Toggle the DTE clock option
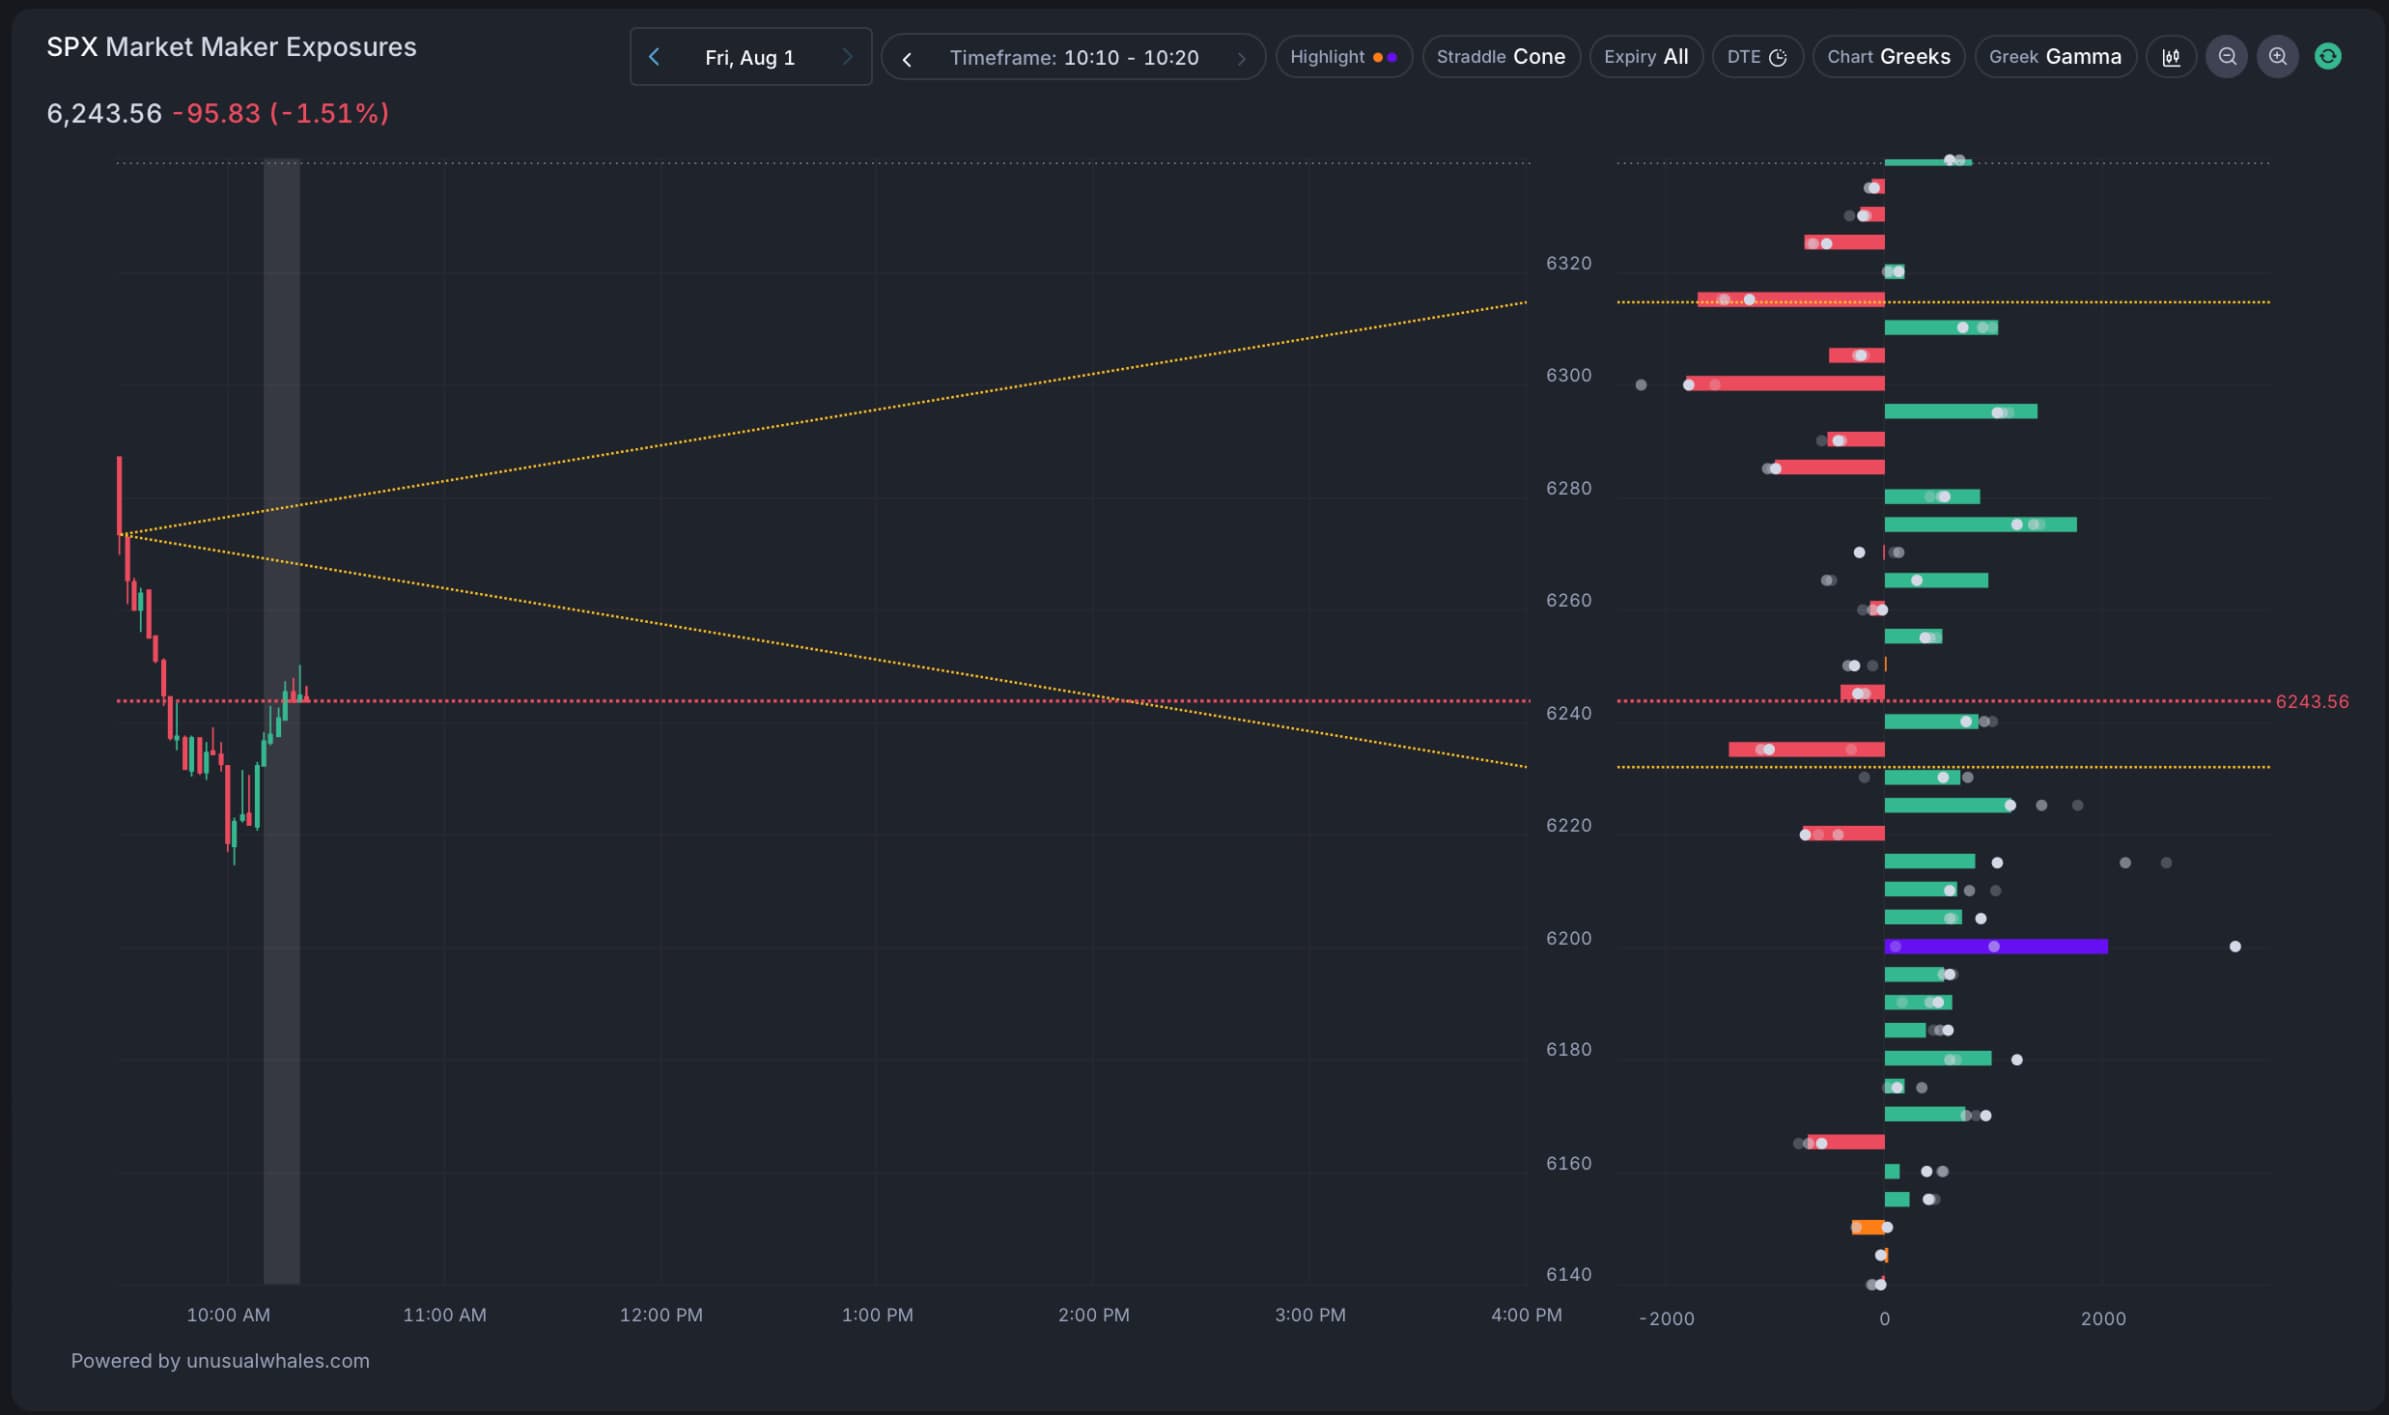2389x1415 pixels. (1757, 57)
